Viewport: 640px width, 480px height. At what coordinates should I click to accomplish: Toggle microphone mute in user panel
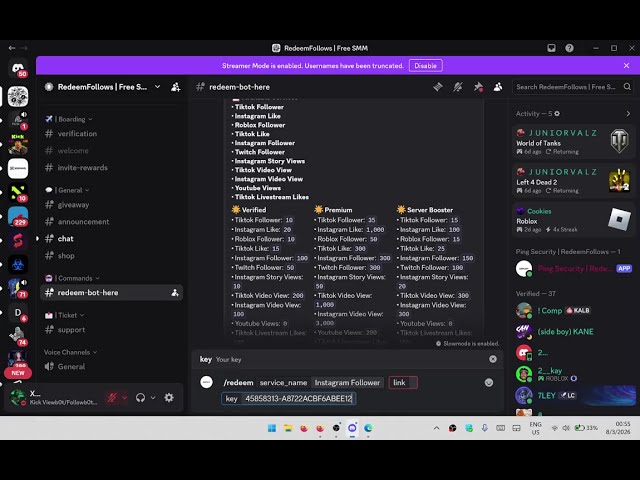(111, 398)
